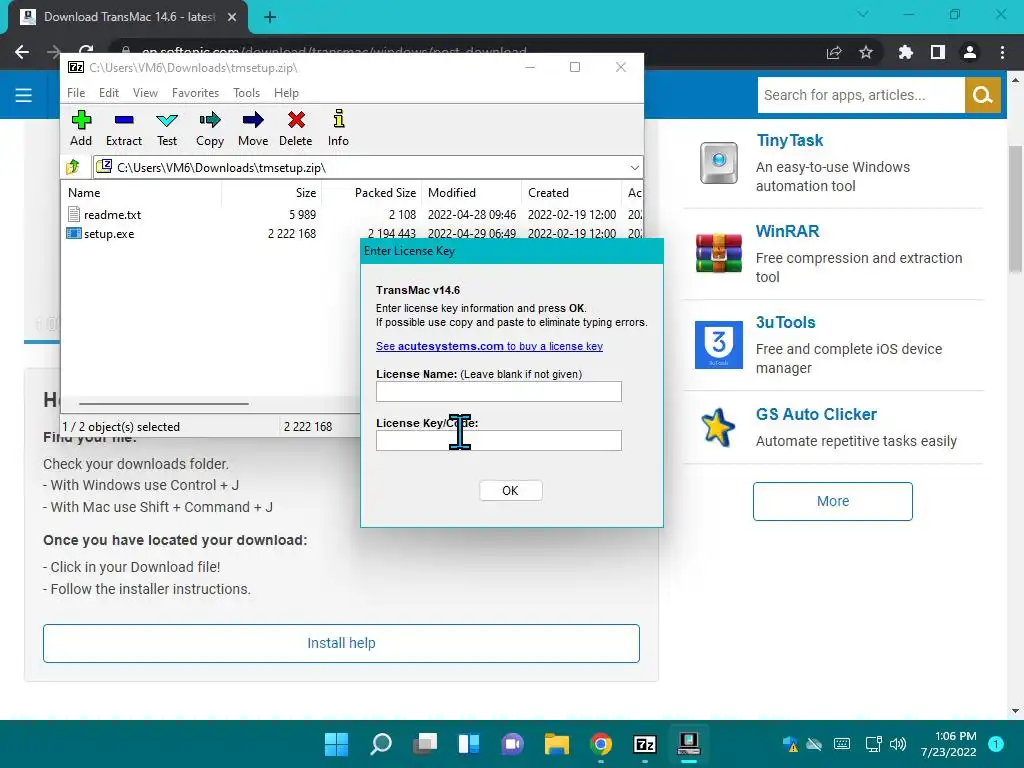Click the Move toolbar icon in 7-Zip
Viewport: 1024px width, 768px height.
[253, 128]
